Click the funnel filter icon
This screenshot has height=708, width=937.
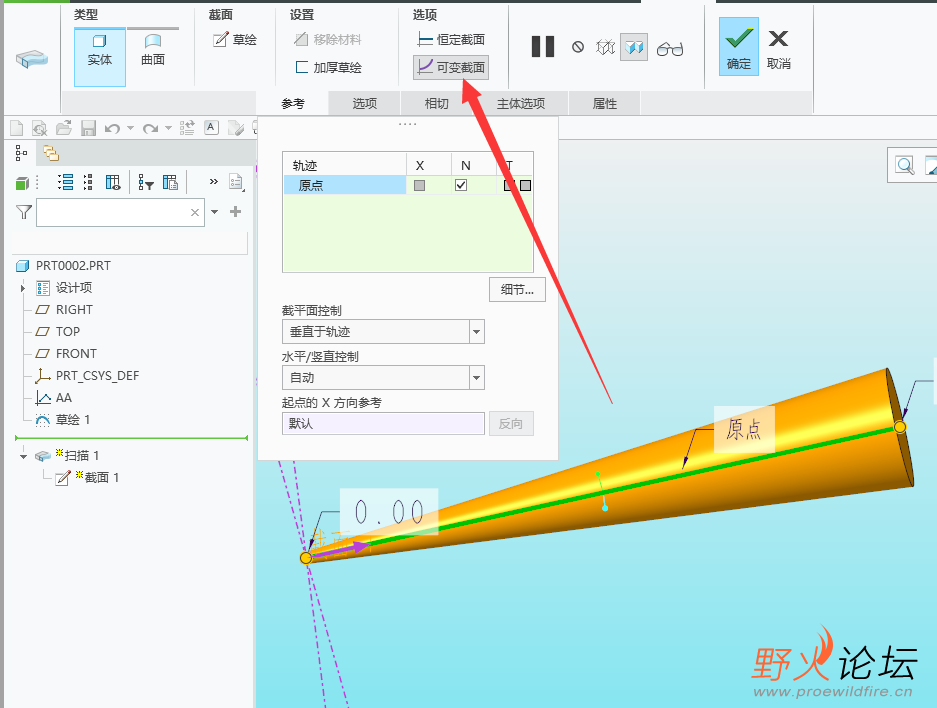pos(23,212)
